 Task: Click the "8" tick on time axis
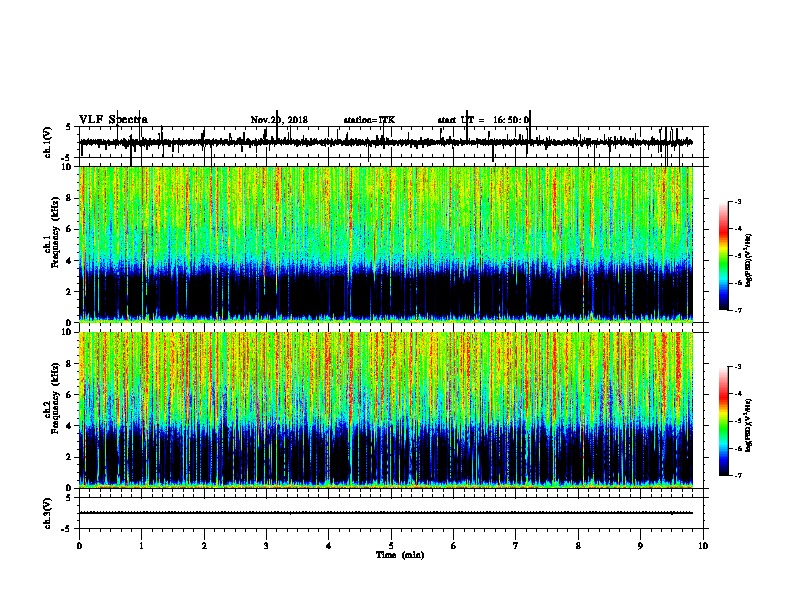578,546
